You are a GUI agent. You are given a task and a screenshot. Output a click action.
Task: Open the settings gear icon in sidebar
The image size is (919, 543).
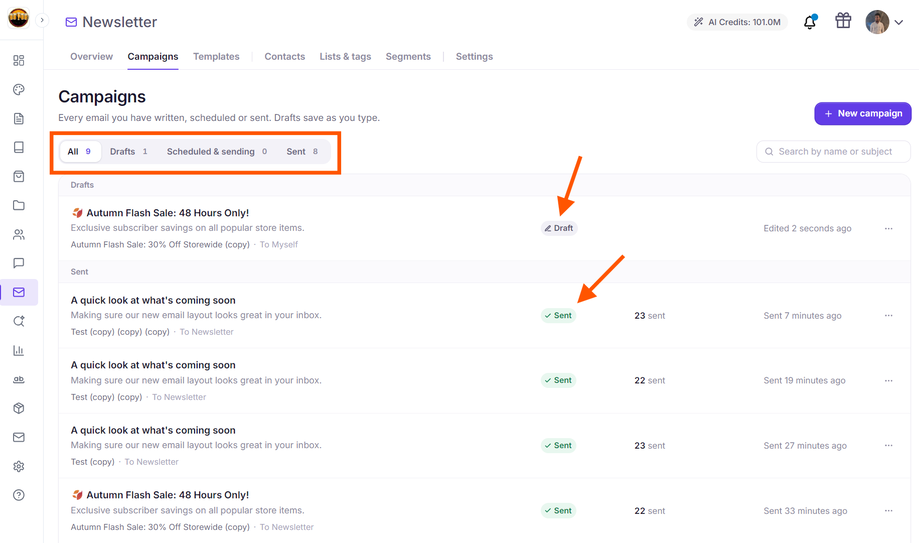click(19, 466)
